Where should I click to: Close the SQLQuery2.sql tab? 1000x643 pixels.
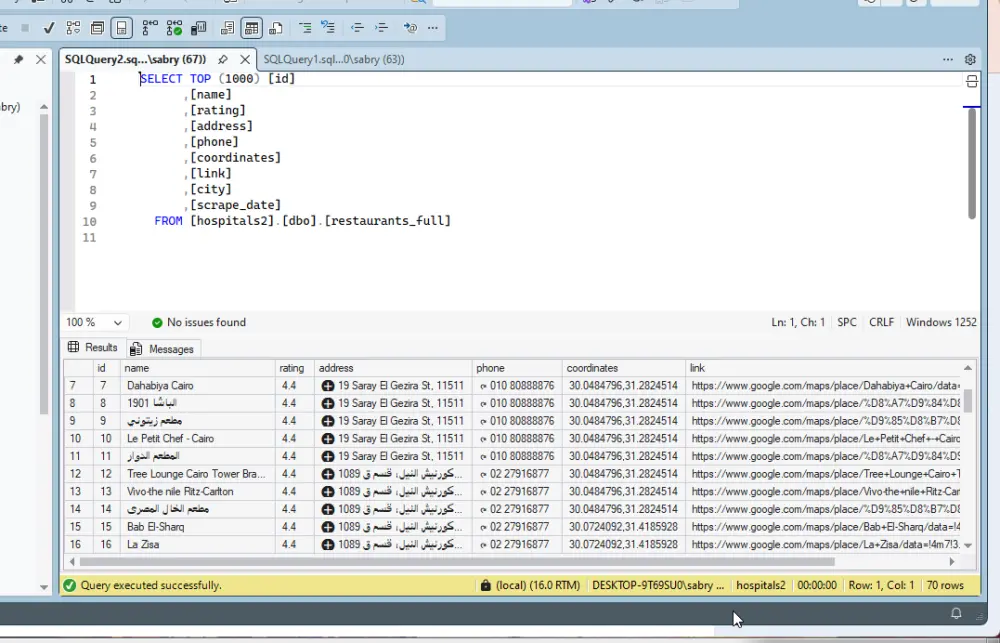245,59
